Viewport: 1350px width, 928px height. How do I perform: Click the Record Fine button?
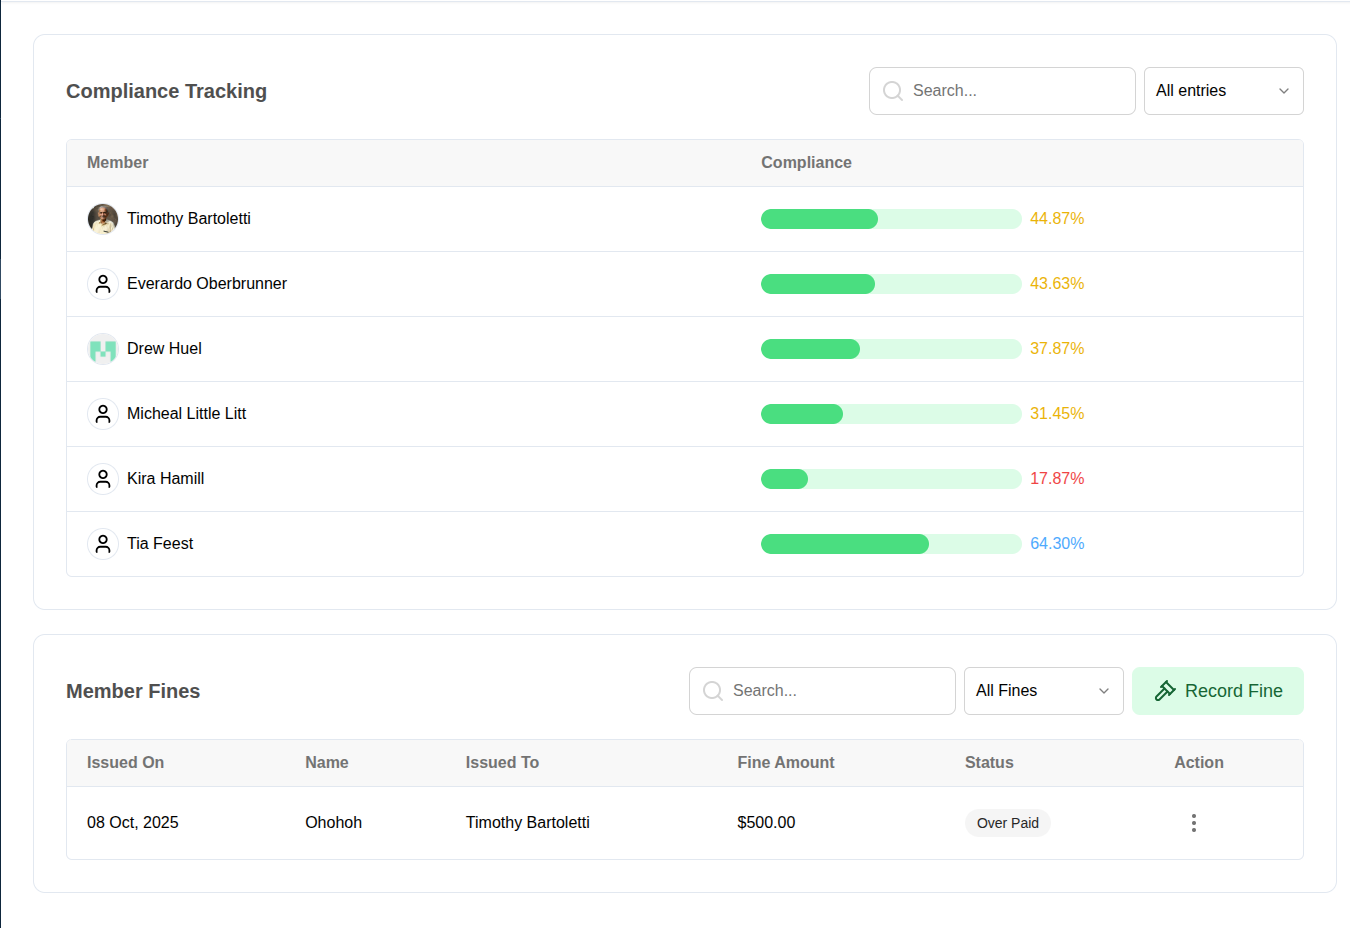pyautogui.click(x=1217, y=691)
